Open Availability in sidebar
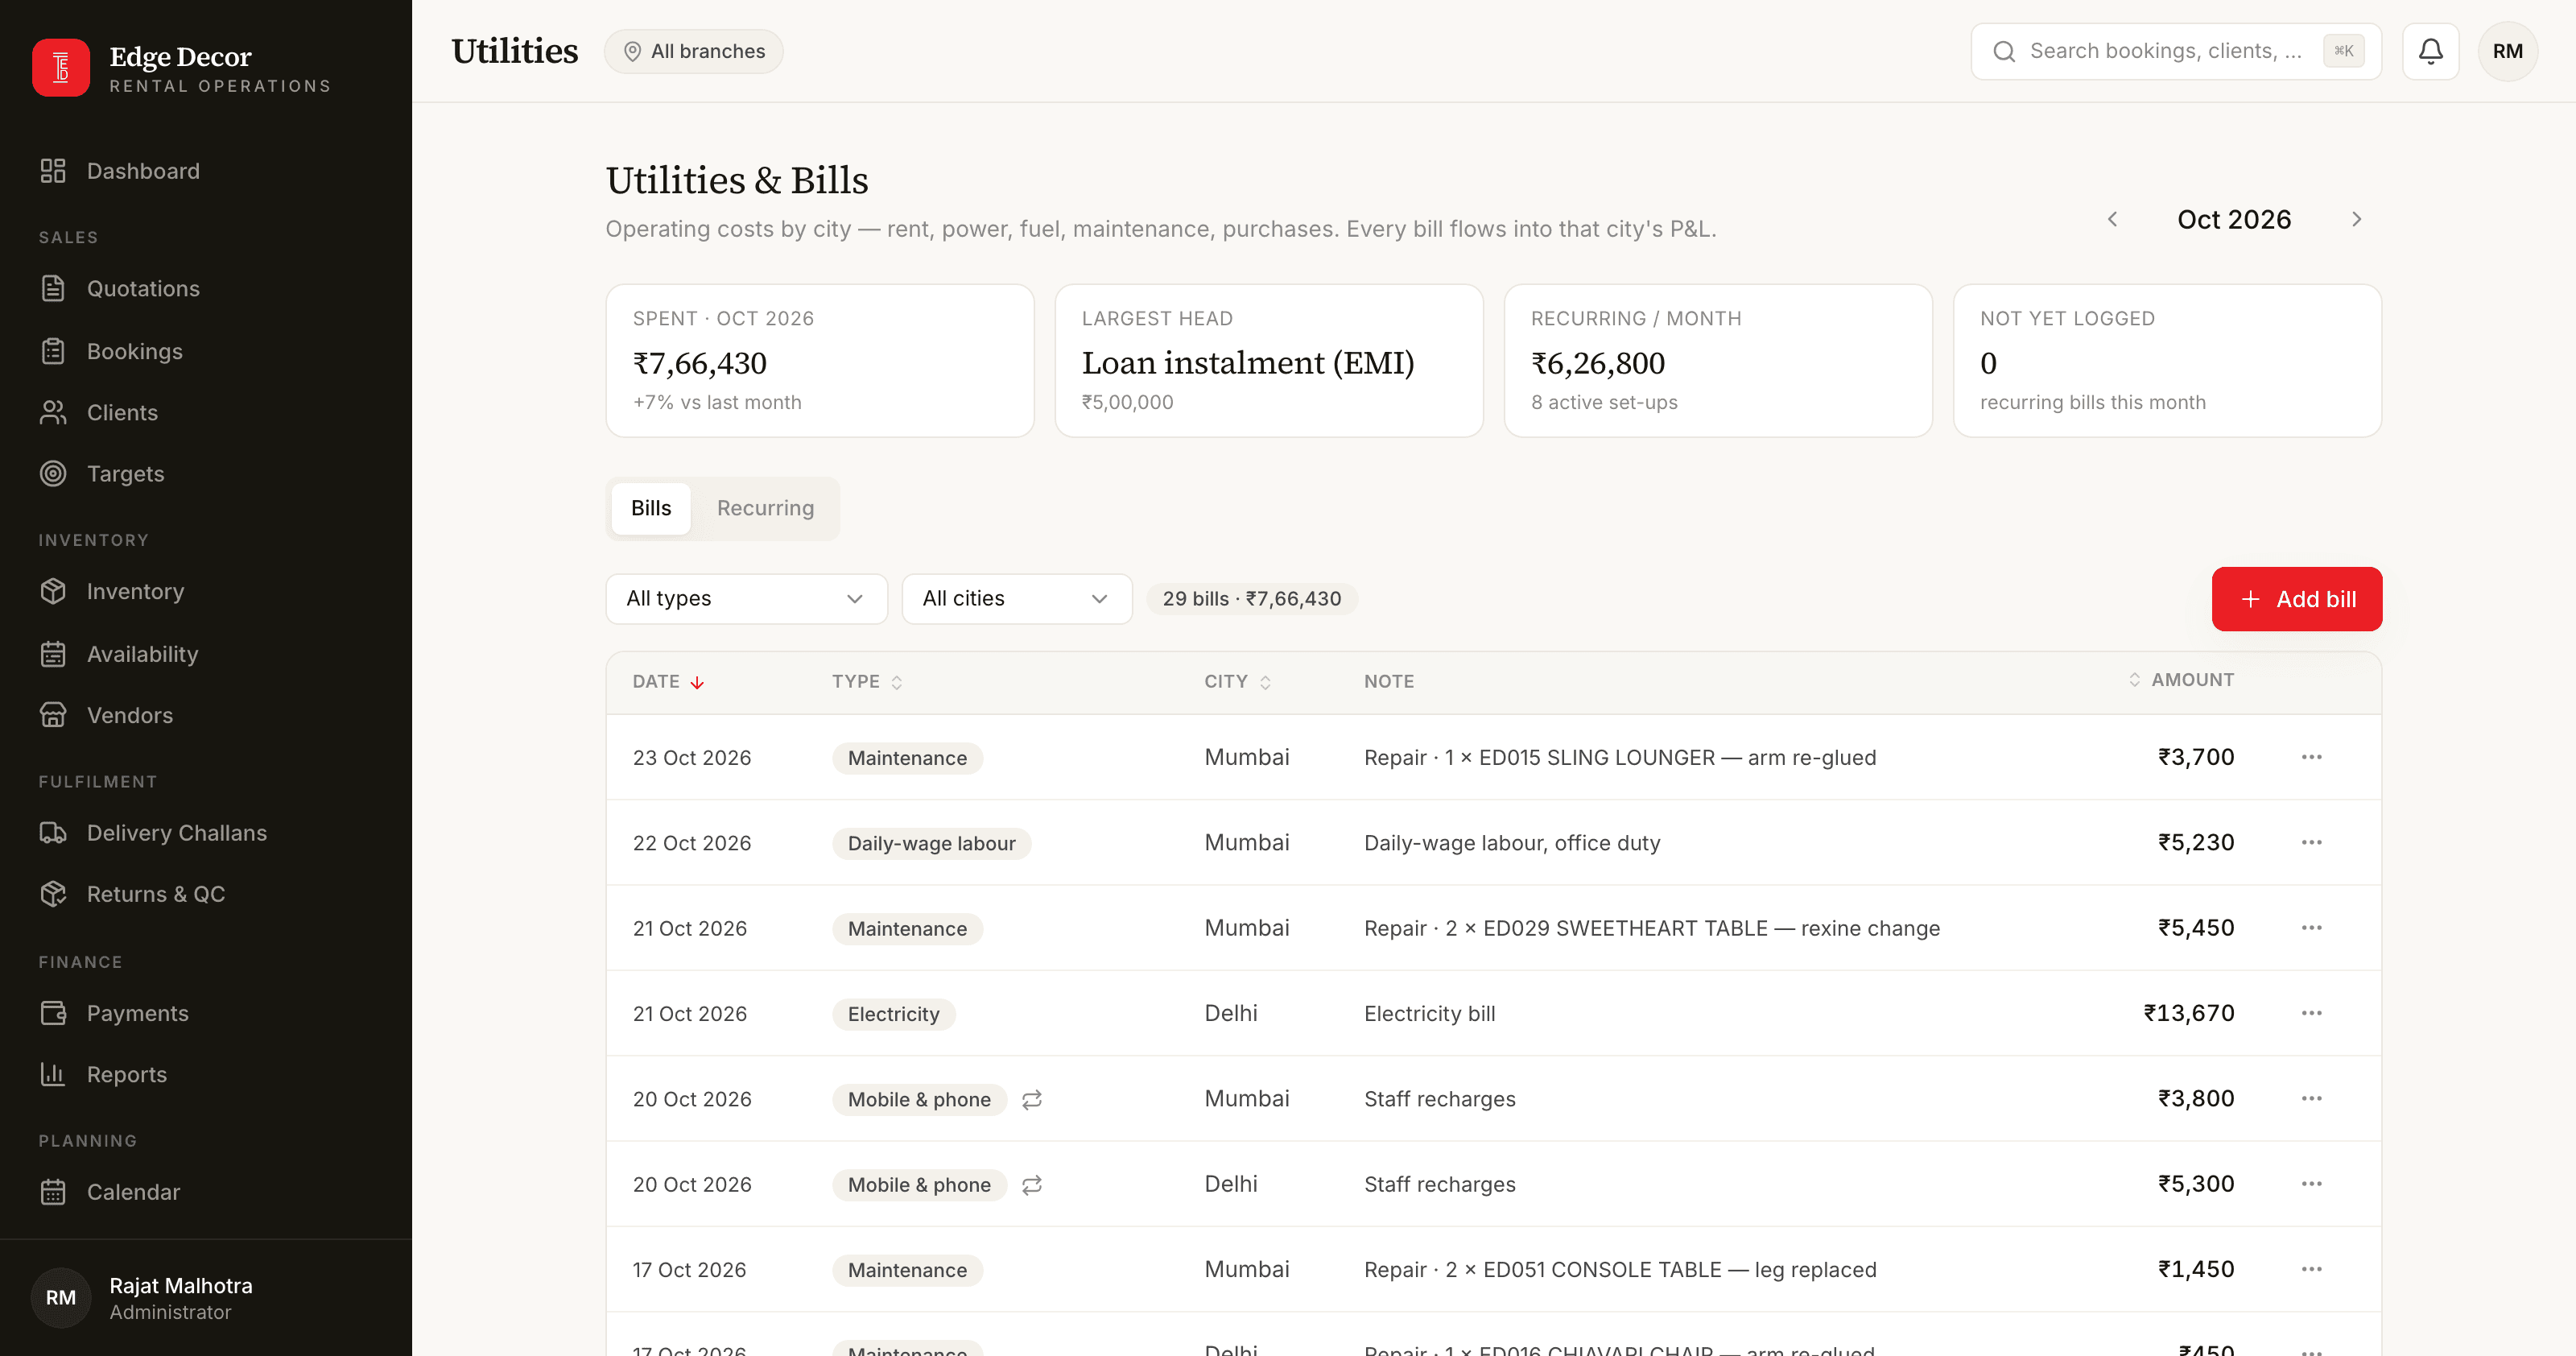The width and height of the screenshot is (2576, 1356). [205, 654]
